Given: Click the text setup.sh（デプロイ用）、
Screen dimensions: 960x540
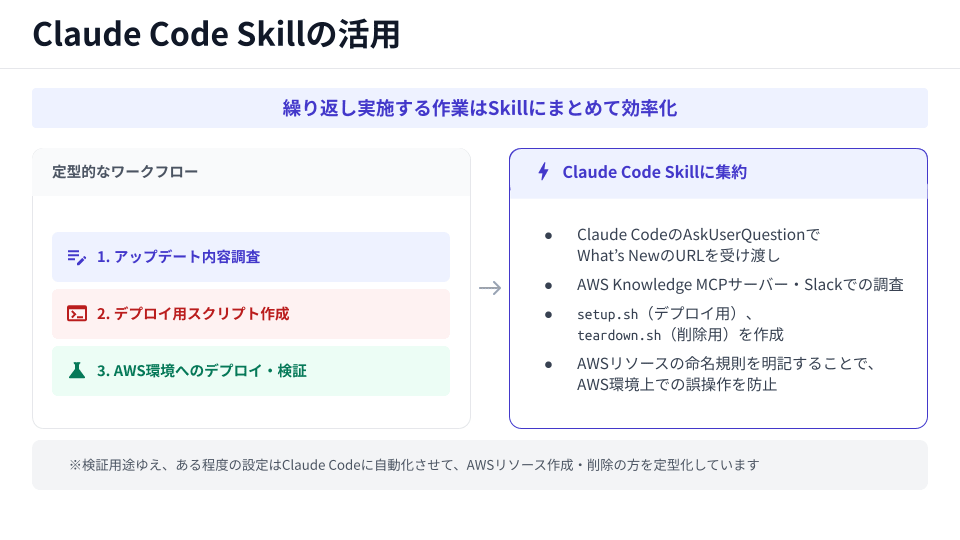Looking at the screenshot, I should pos(665,314).
